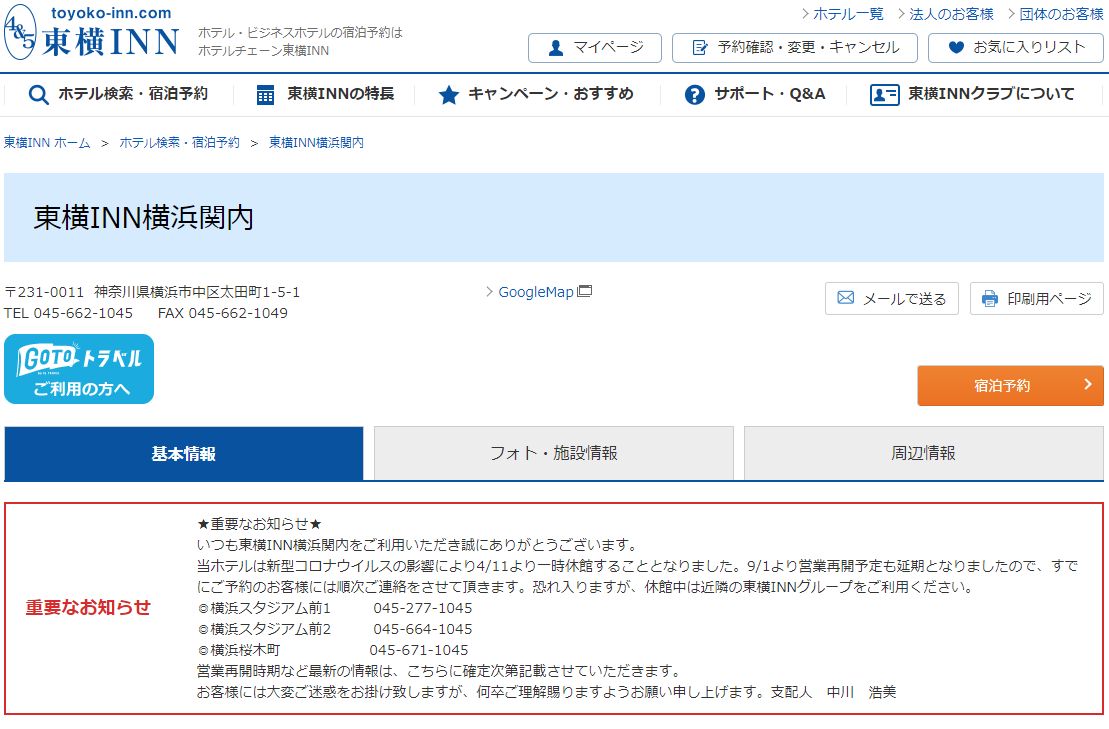Open the 団体のお客様 link
The image size is (1109, 729).
point(1061,14)
